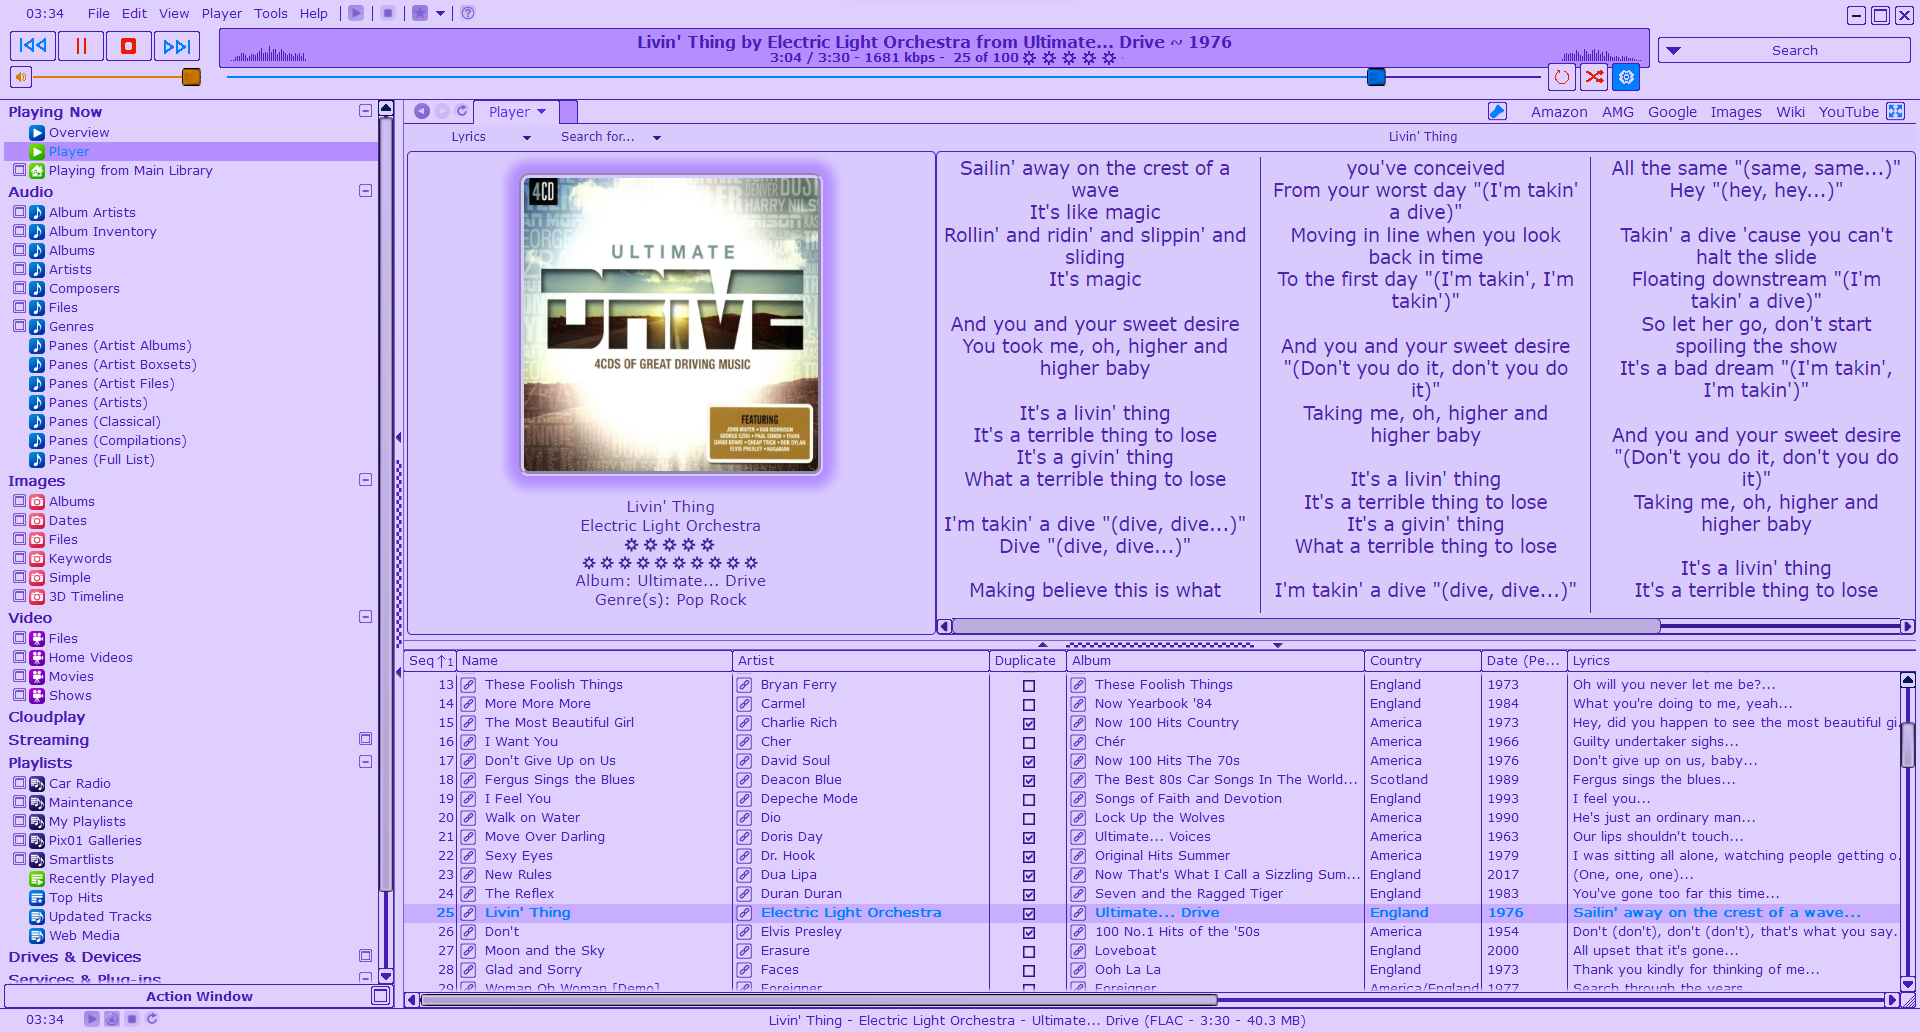
Task: Toggle Duplicate checkbox for These Foolish Things
Action: point(1029,686)
